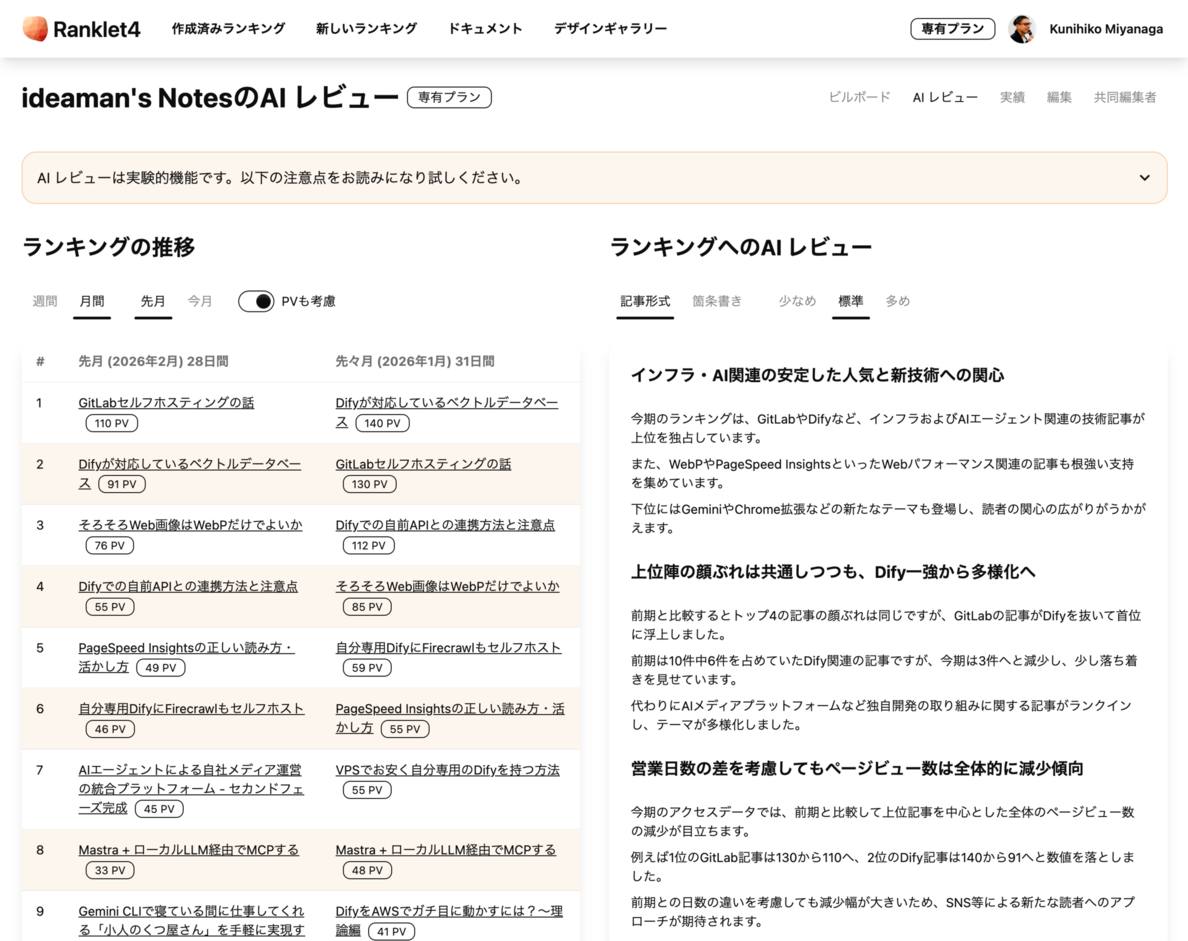Viewport: 1188px width, 941px height.
Task: Select the 編集 tab
Action: [1059, 97]
